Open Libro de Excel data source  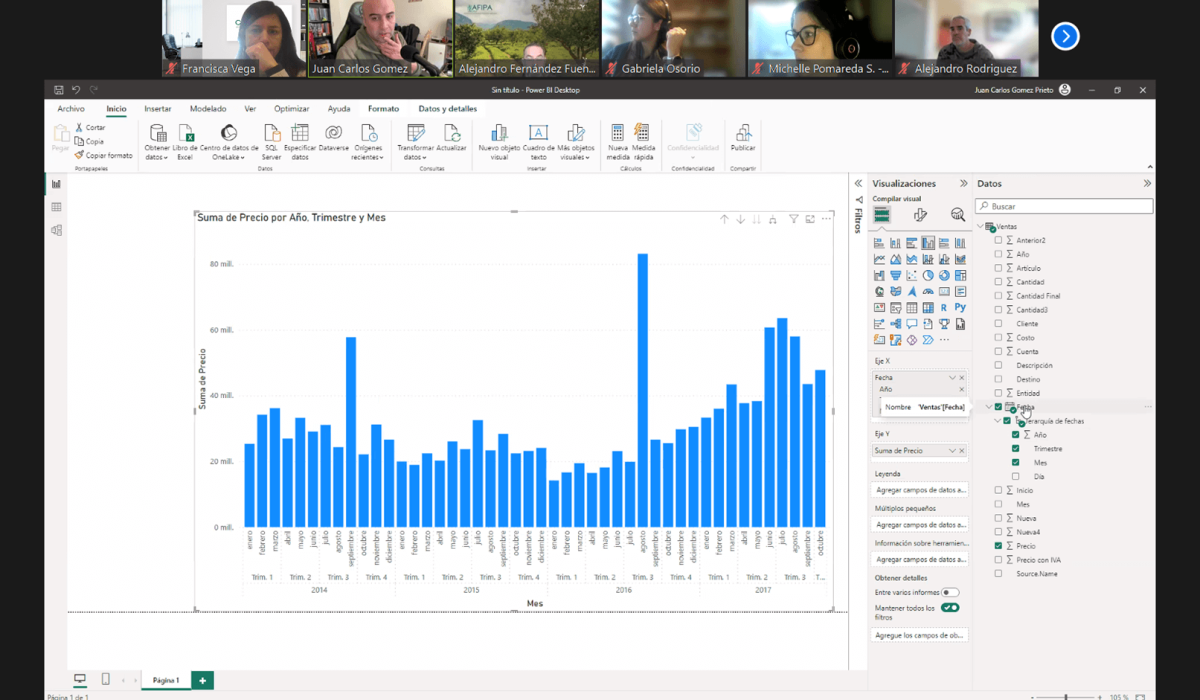(185, 133)
